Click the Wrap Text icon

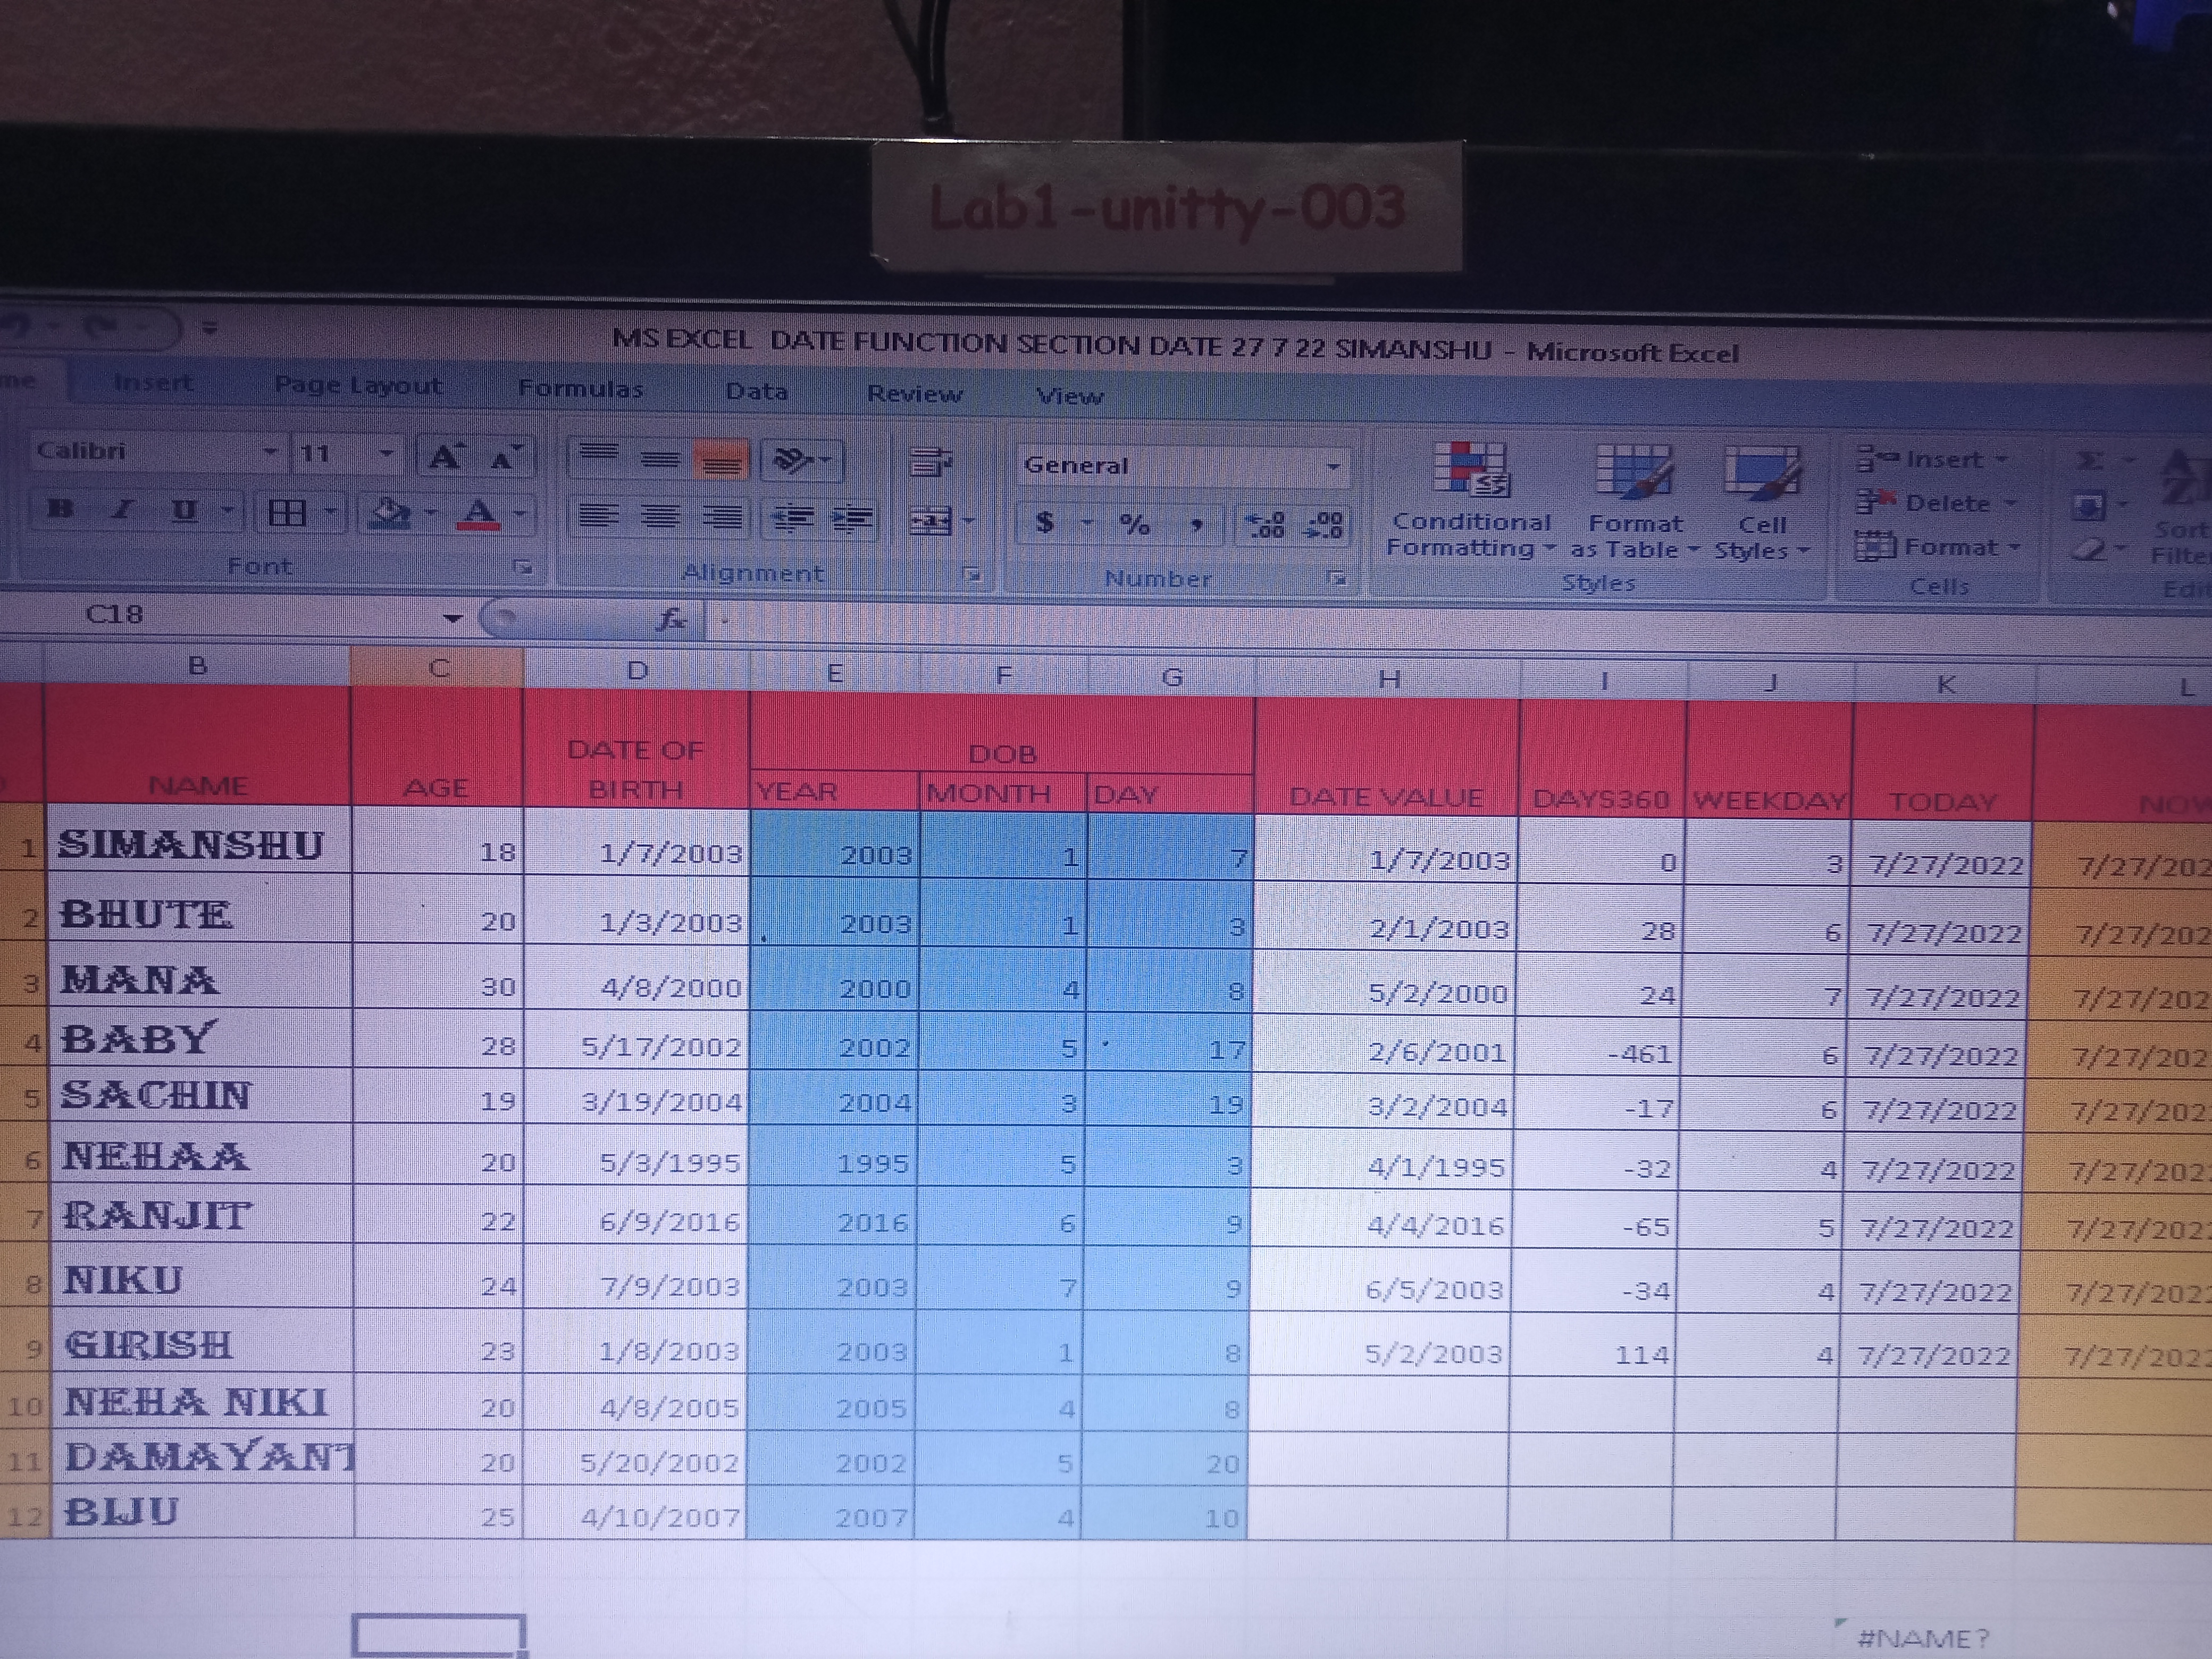click(930, 461)
